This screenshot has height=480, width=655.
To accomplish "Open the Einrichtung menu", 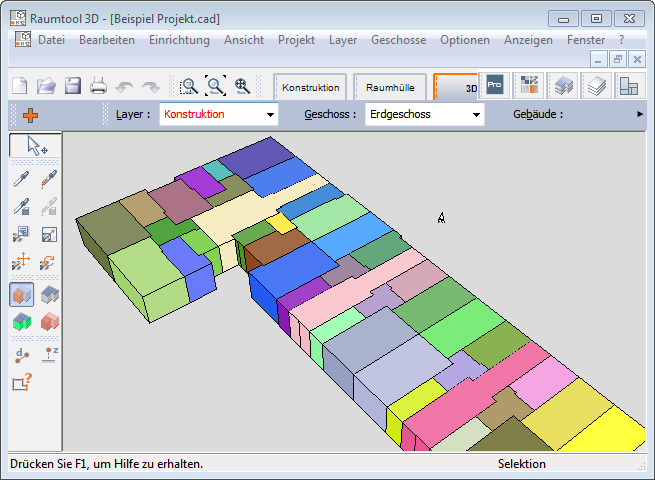I will pyautogui.click(x=179, y=40).
